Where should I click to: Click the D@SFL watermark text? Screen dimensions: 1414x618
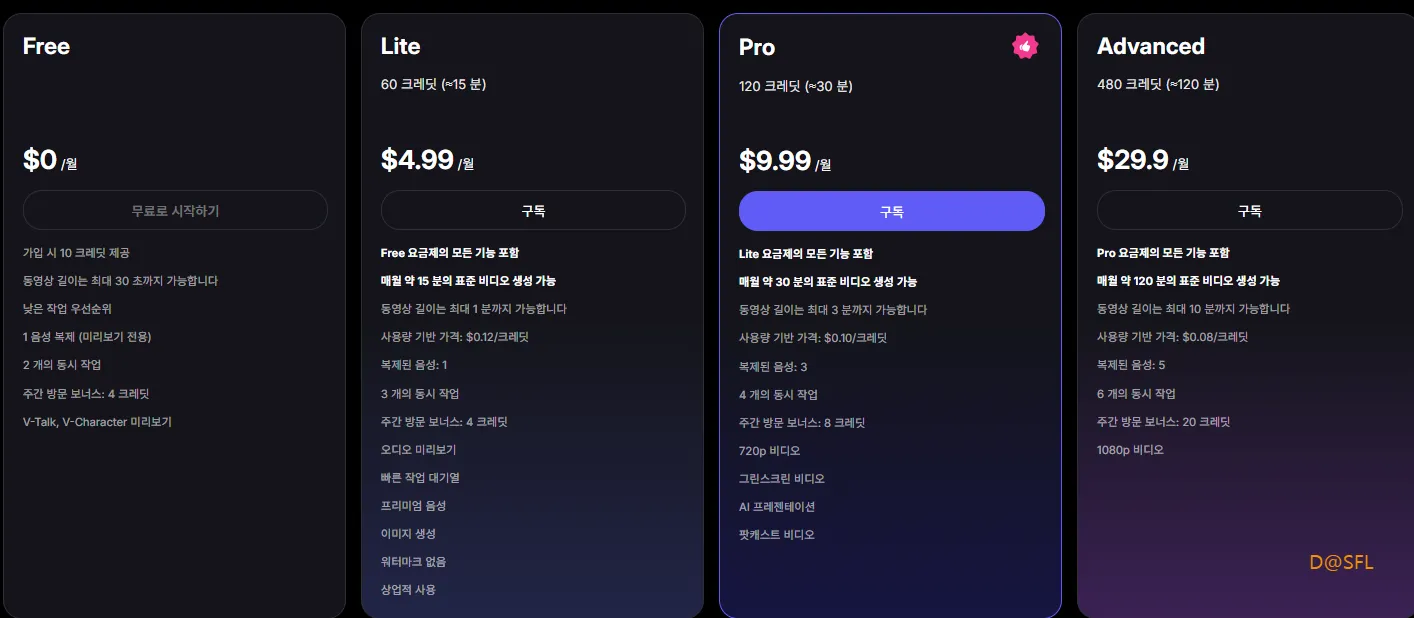coord(1341,563)
